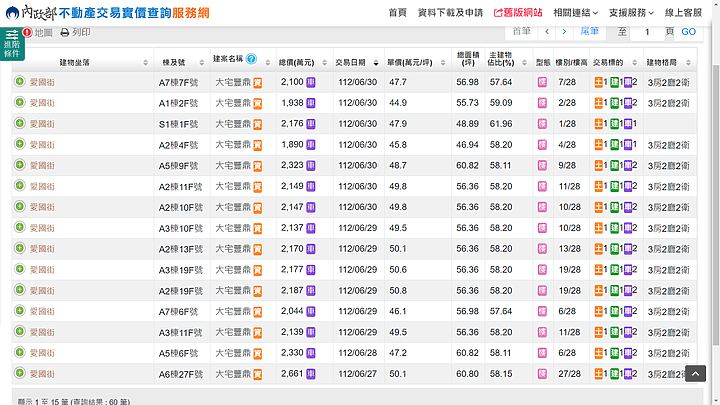Click 大宅豐鼎 in A3棟19F號 row

click(233, 270)
